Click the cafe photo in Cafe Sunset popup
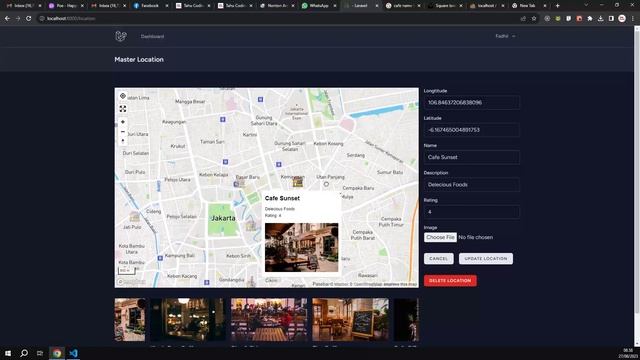Viewport: 640px width, 360px height. [x=301, y=247]
